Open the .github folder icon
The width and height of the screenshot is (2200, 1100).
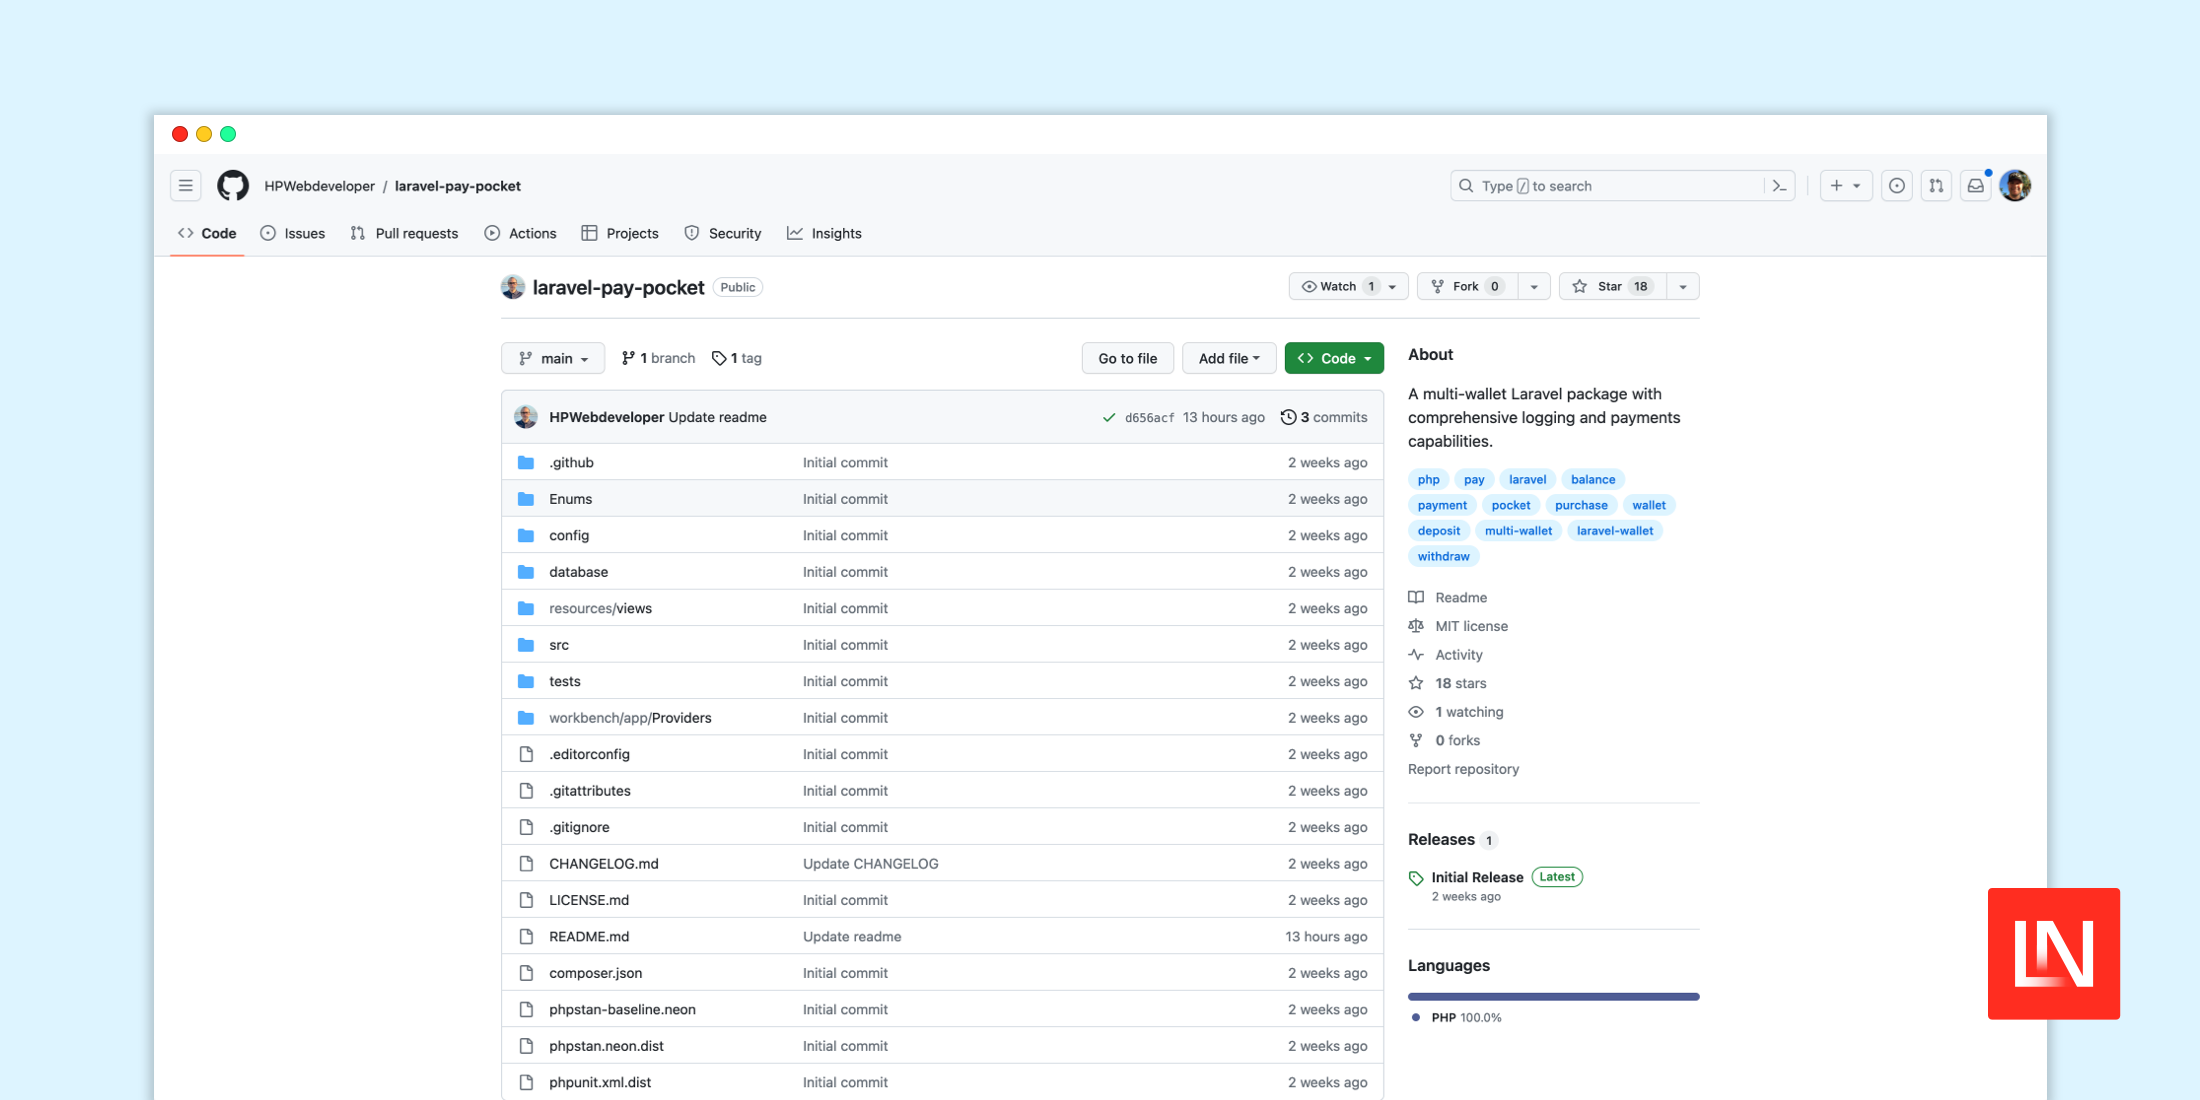526,462
